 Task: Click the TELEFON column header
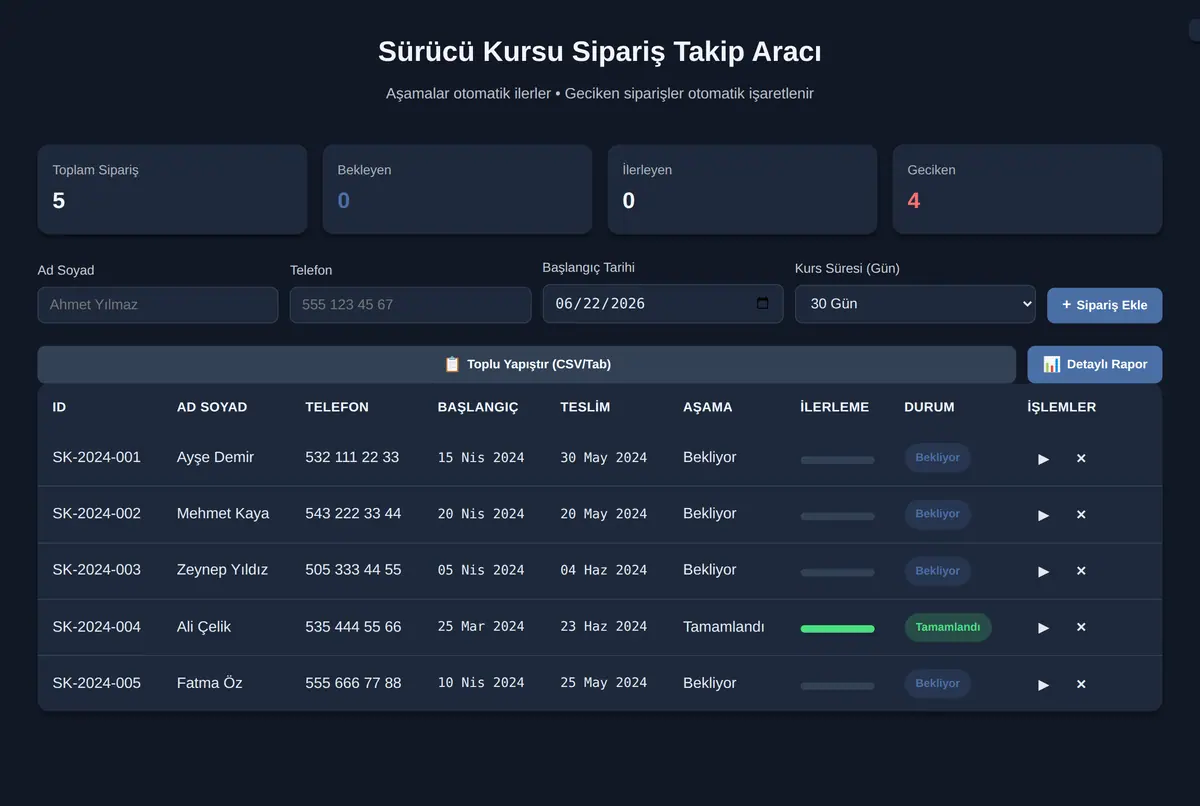click(x=337, y=407)
